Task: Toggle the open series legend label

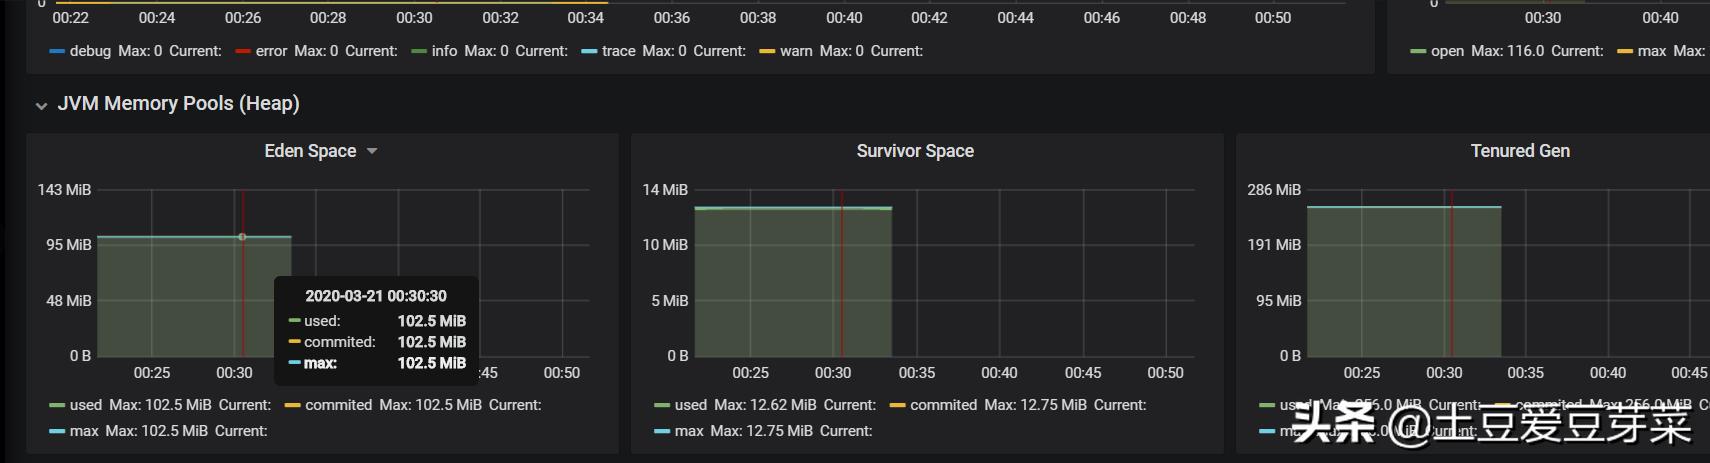Action: [x=1447, y=51]
